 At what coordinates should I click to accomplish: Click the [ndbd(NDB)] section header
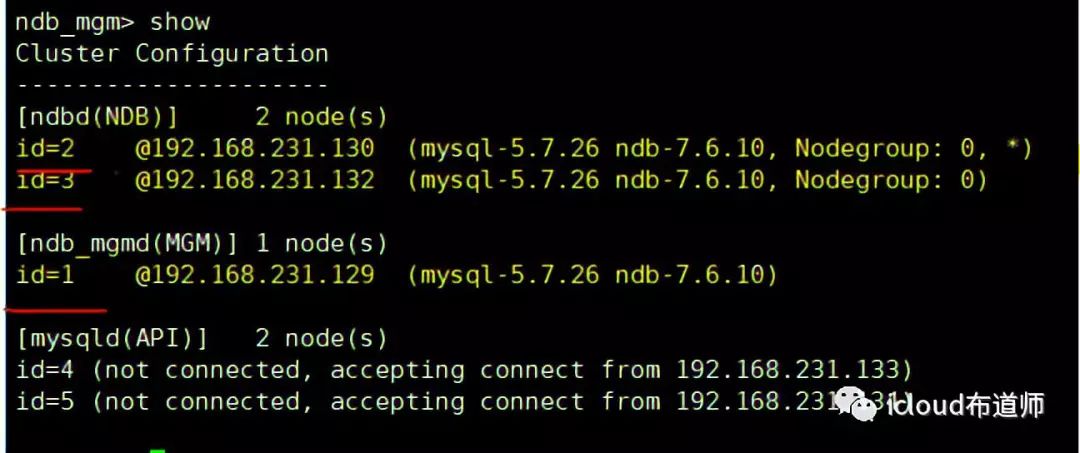pyautogui.click(x=96, y=117)
